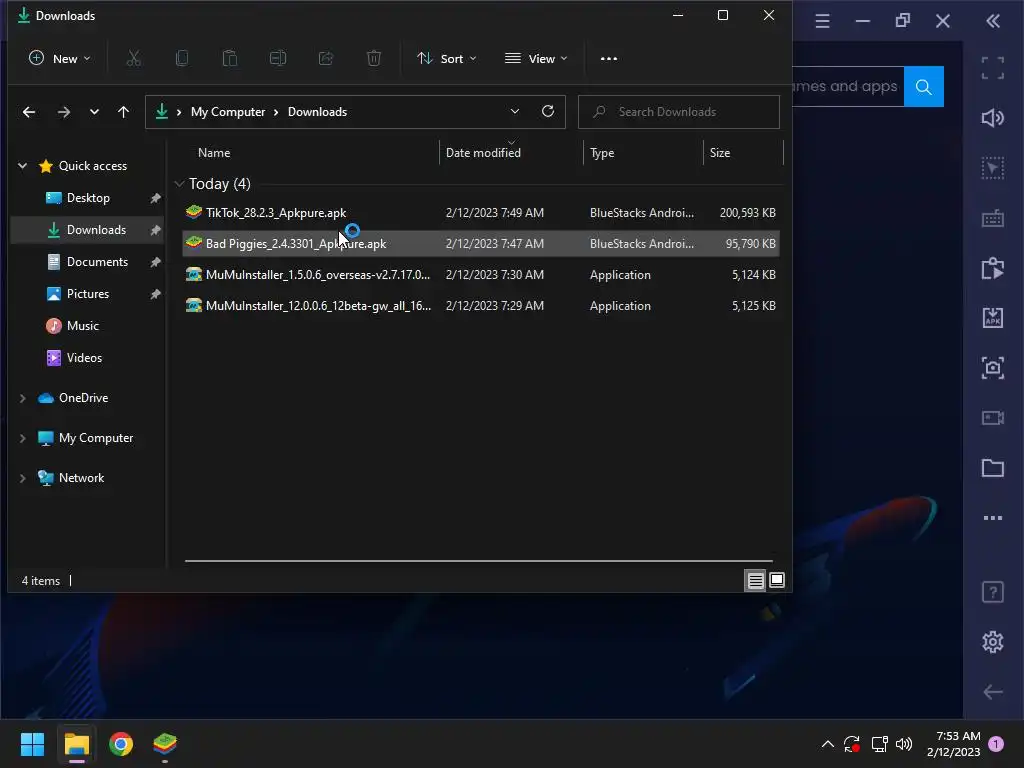
Task: Click the Delete trash icon
Action: (x=374, y=59)
